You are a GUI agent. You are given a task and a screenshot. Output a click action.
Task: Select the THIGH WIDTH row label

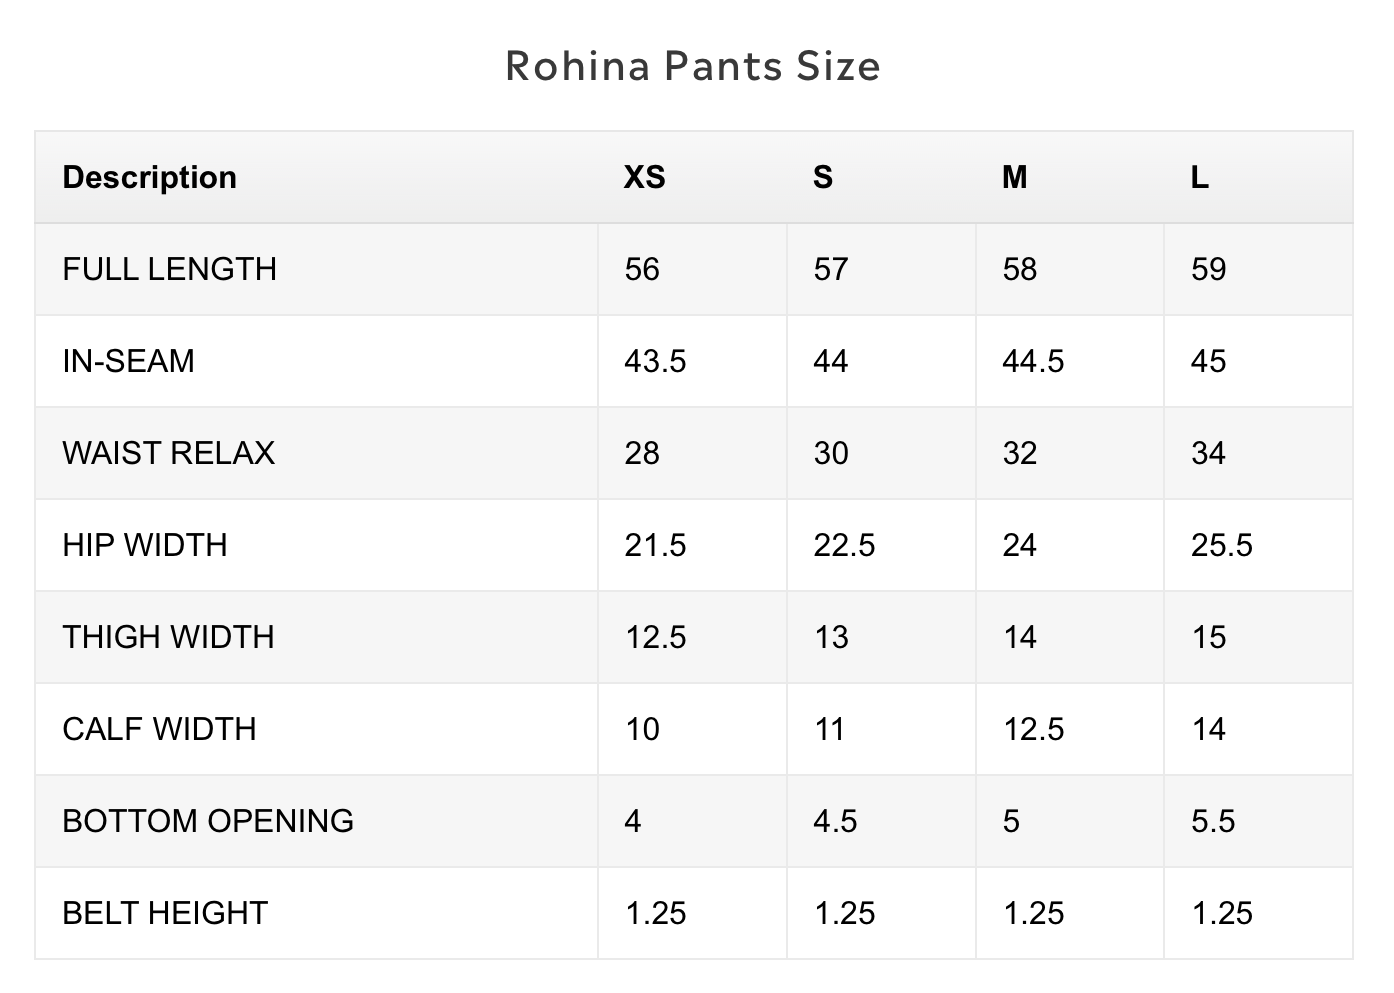click(x=168, y=637)
